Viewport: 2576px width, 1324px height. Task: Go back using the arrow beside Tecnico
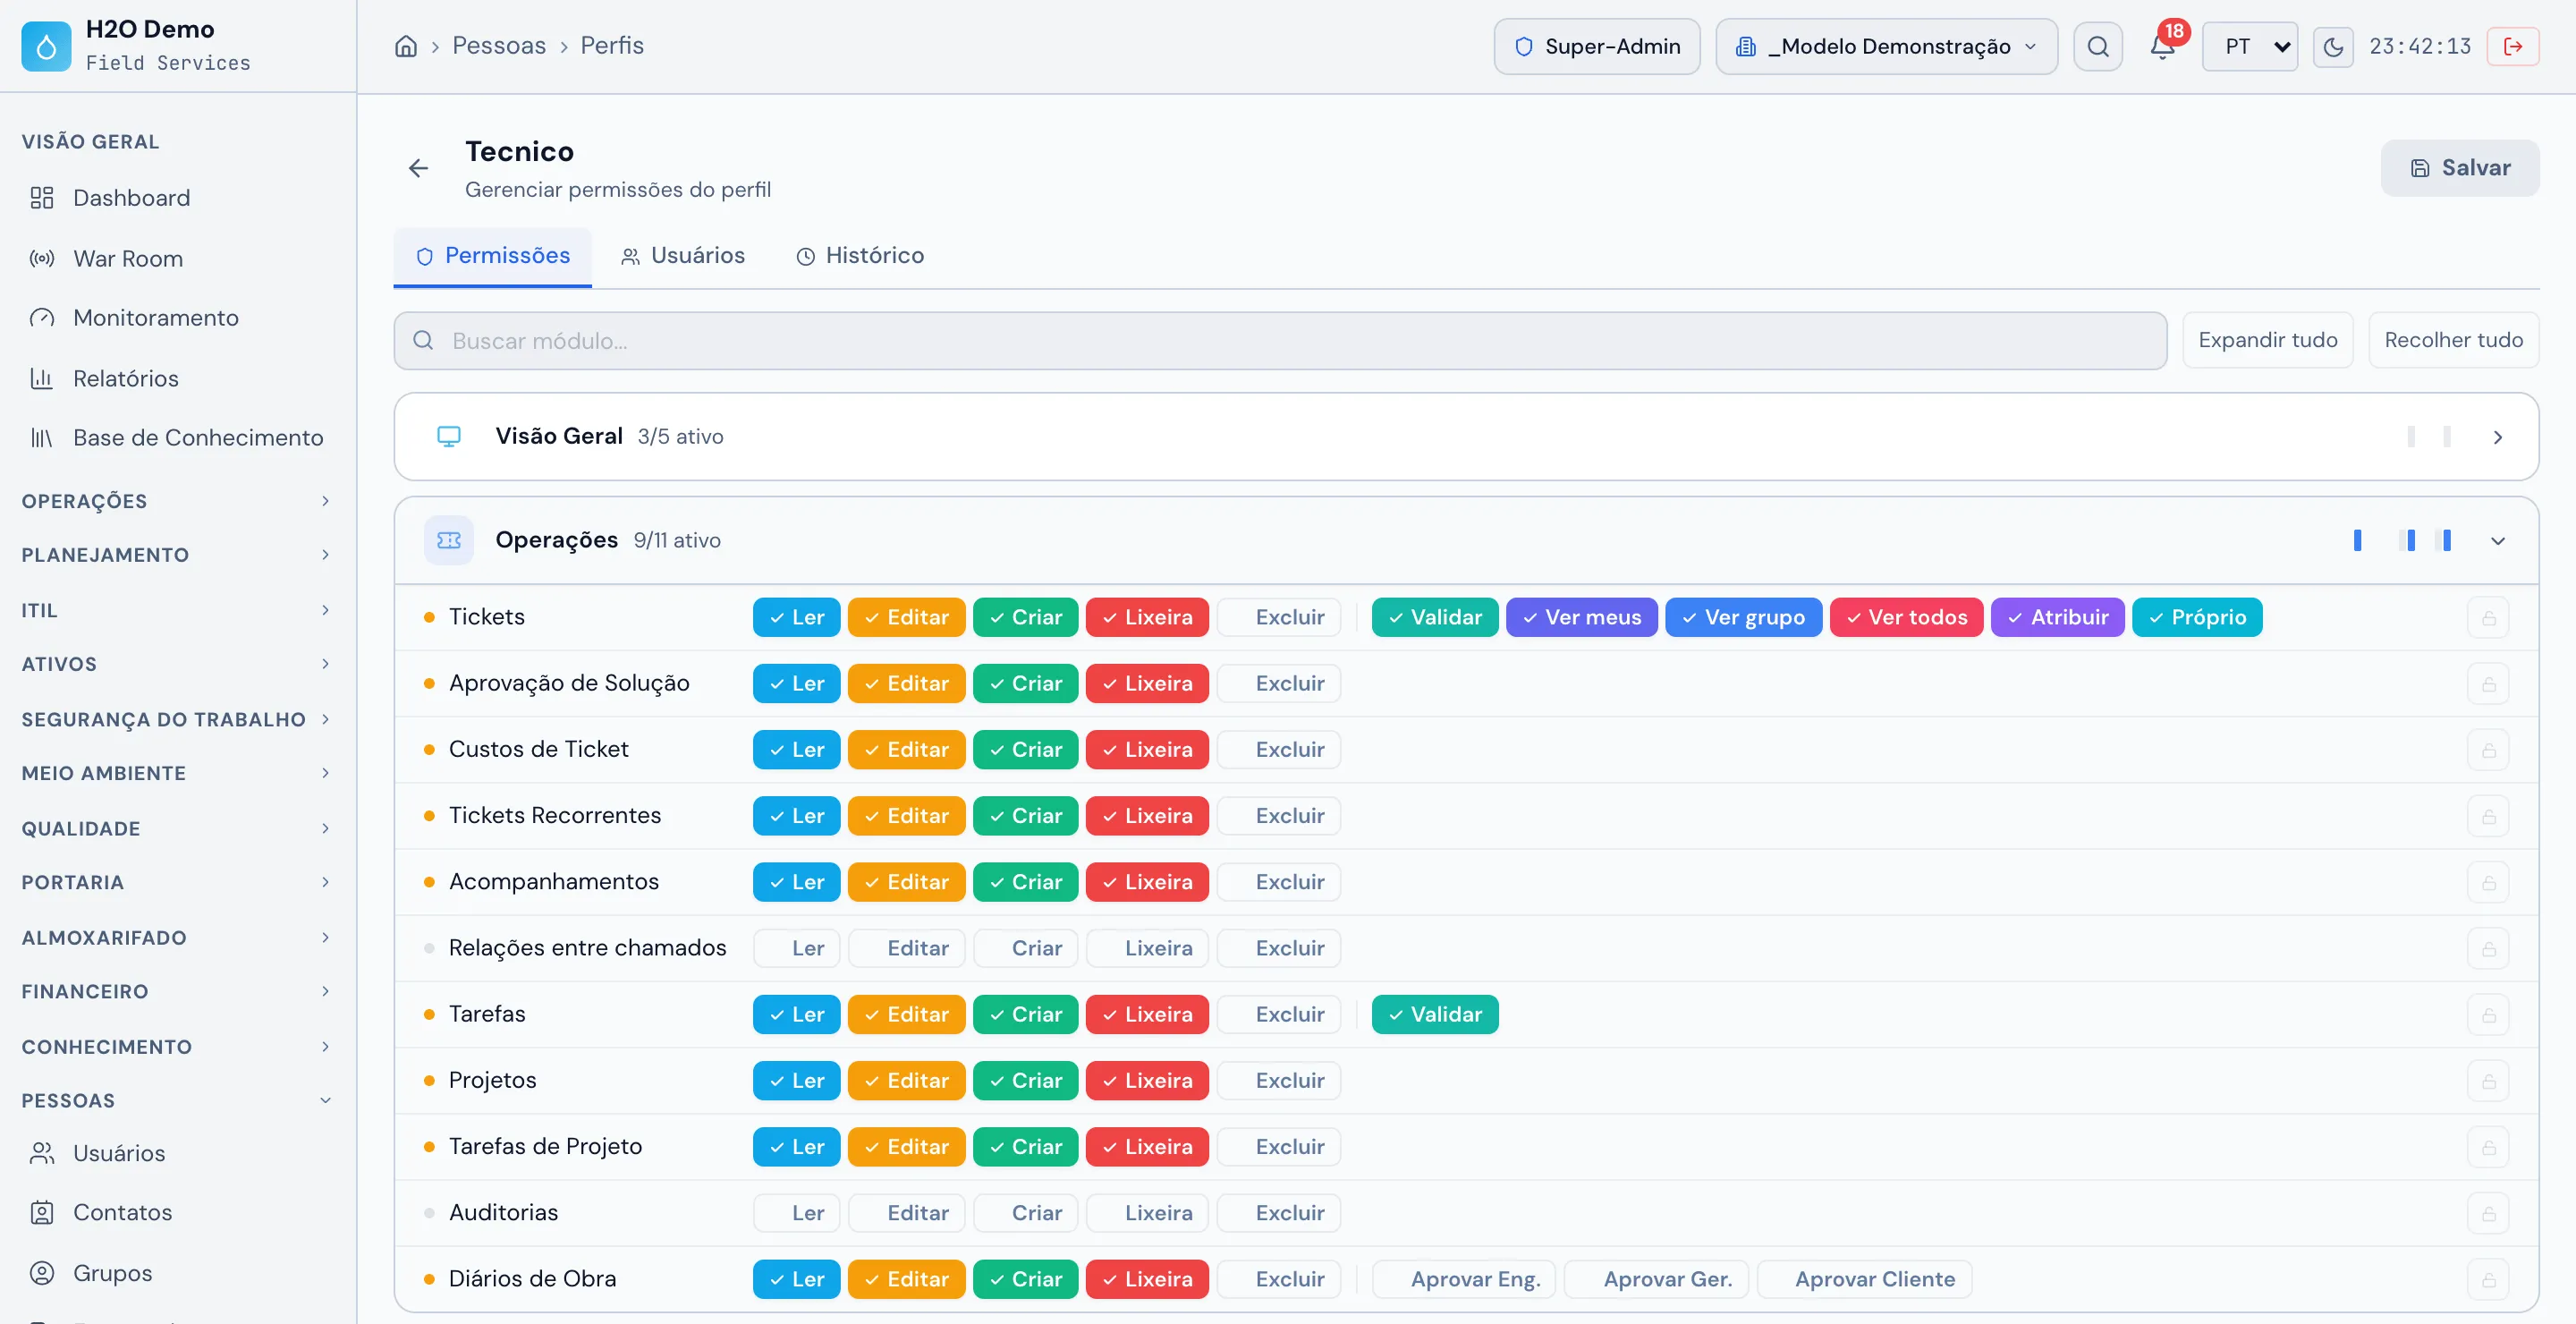coord(418,168)
